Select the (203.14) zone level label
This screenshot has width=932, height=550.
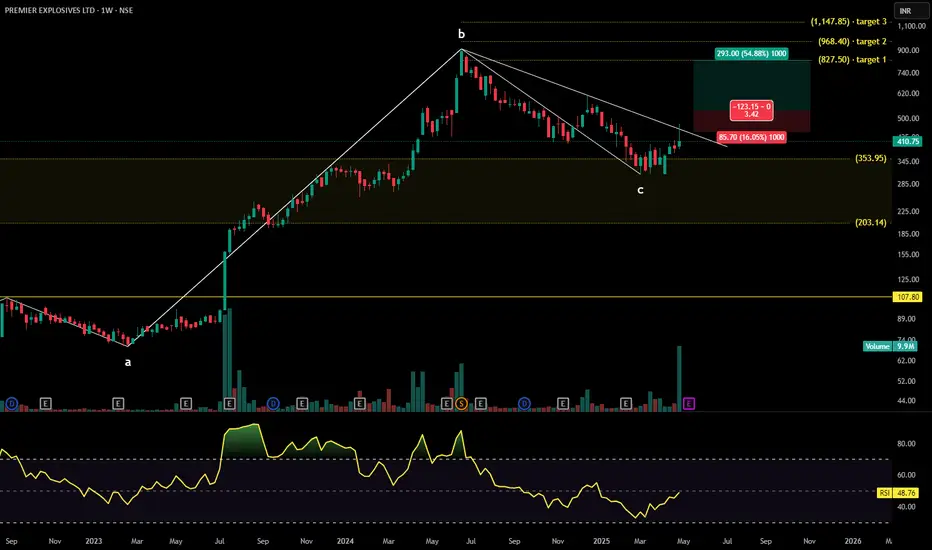click(x=870, y=222)
